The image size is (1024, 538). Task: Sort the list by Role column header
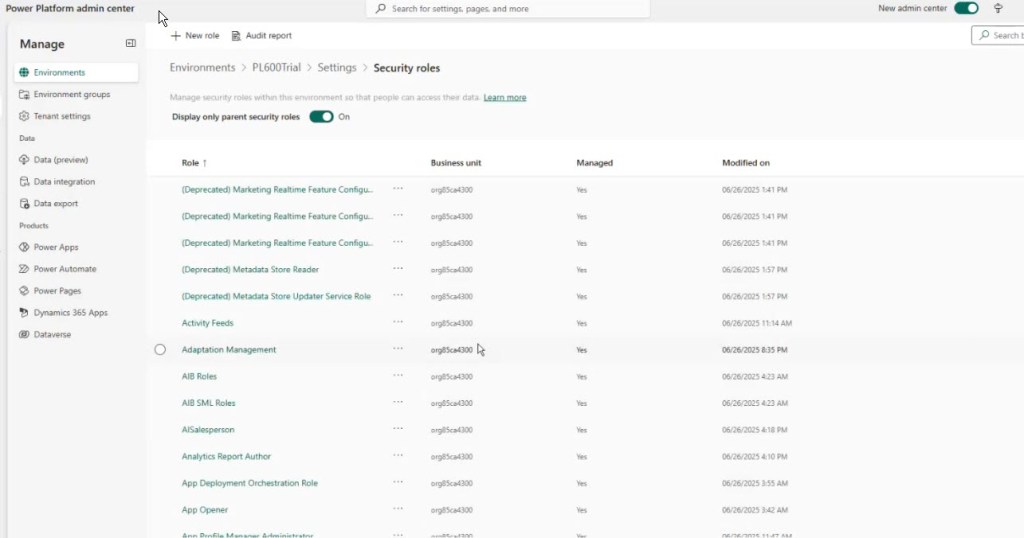(190, 163)
